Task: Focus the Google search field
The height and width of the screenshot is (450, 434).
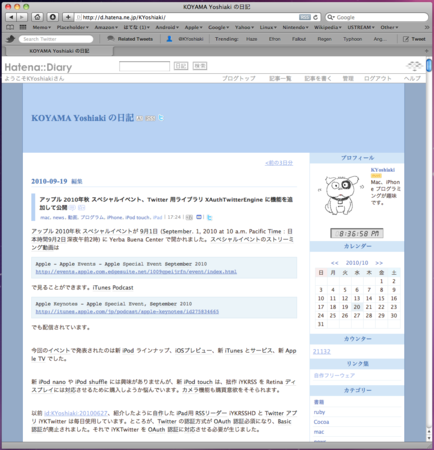Action: point(377,17)
